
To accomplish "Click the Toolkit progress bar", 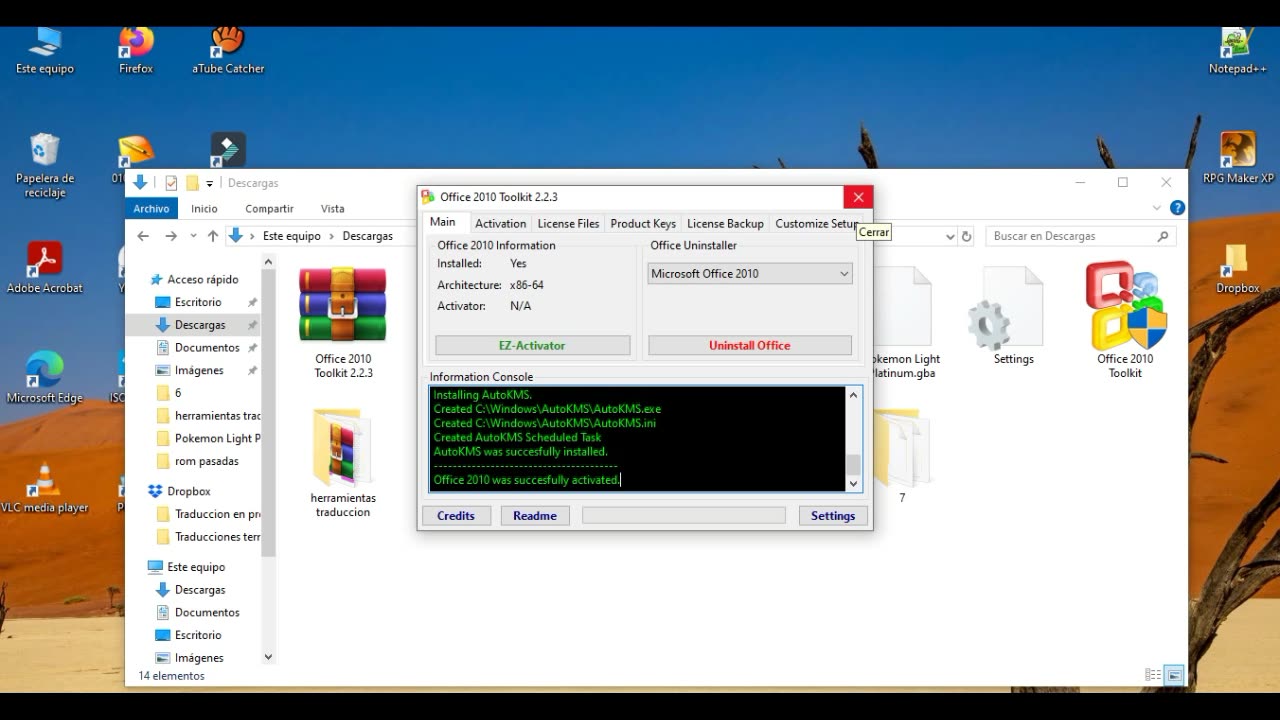I will [684, 516].
